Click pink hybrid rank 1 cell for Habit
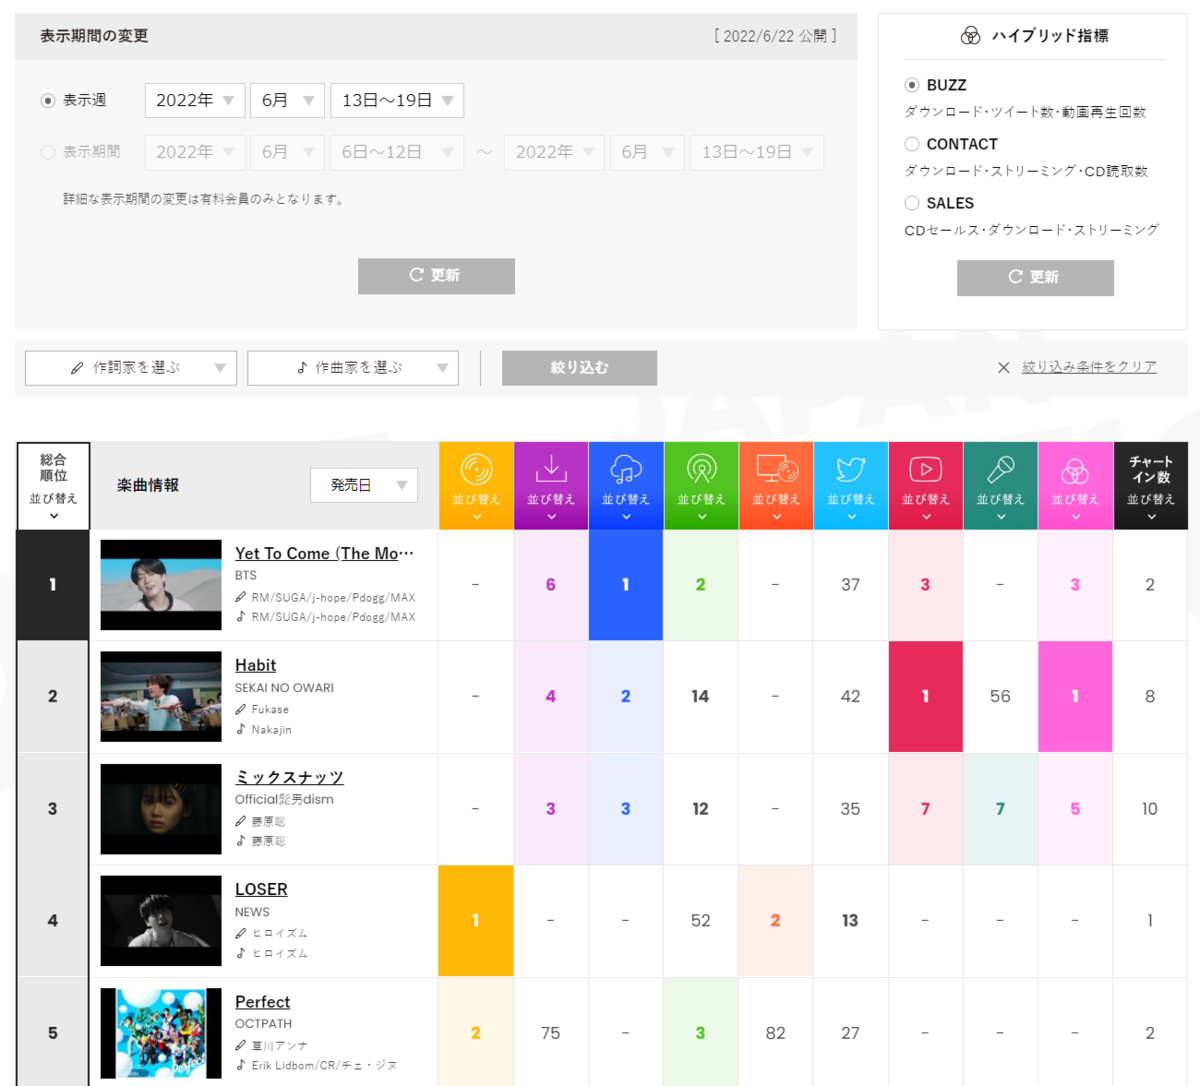This screenshot has height=1086, width=1200. pyautogui.click(x=1076, y=697)
